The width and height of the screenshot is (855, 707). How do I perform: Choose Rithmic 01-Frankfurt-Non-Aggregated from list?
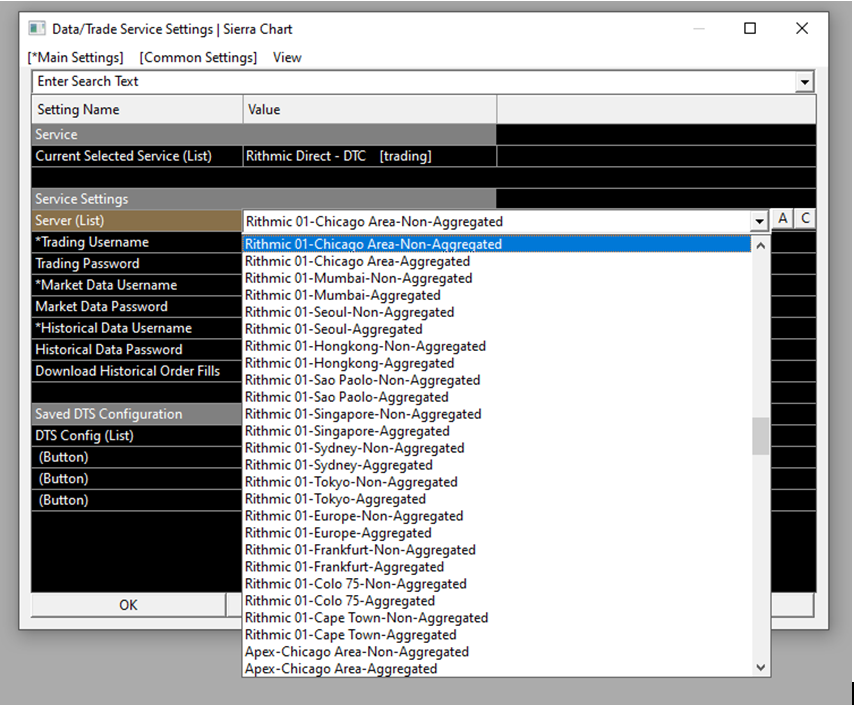click(360, 550)
